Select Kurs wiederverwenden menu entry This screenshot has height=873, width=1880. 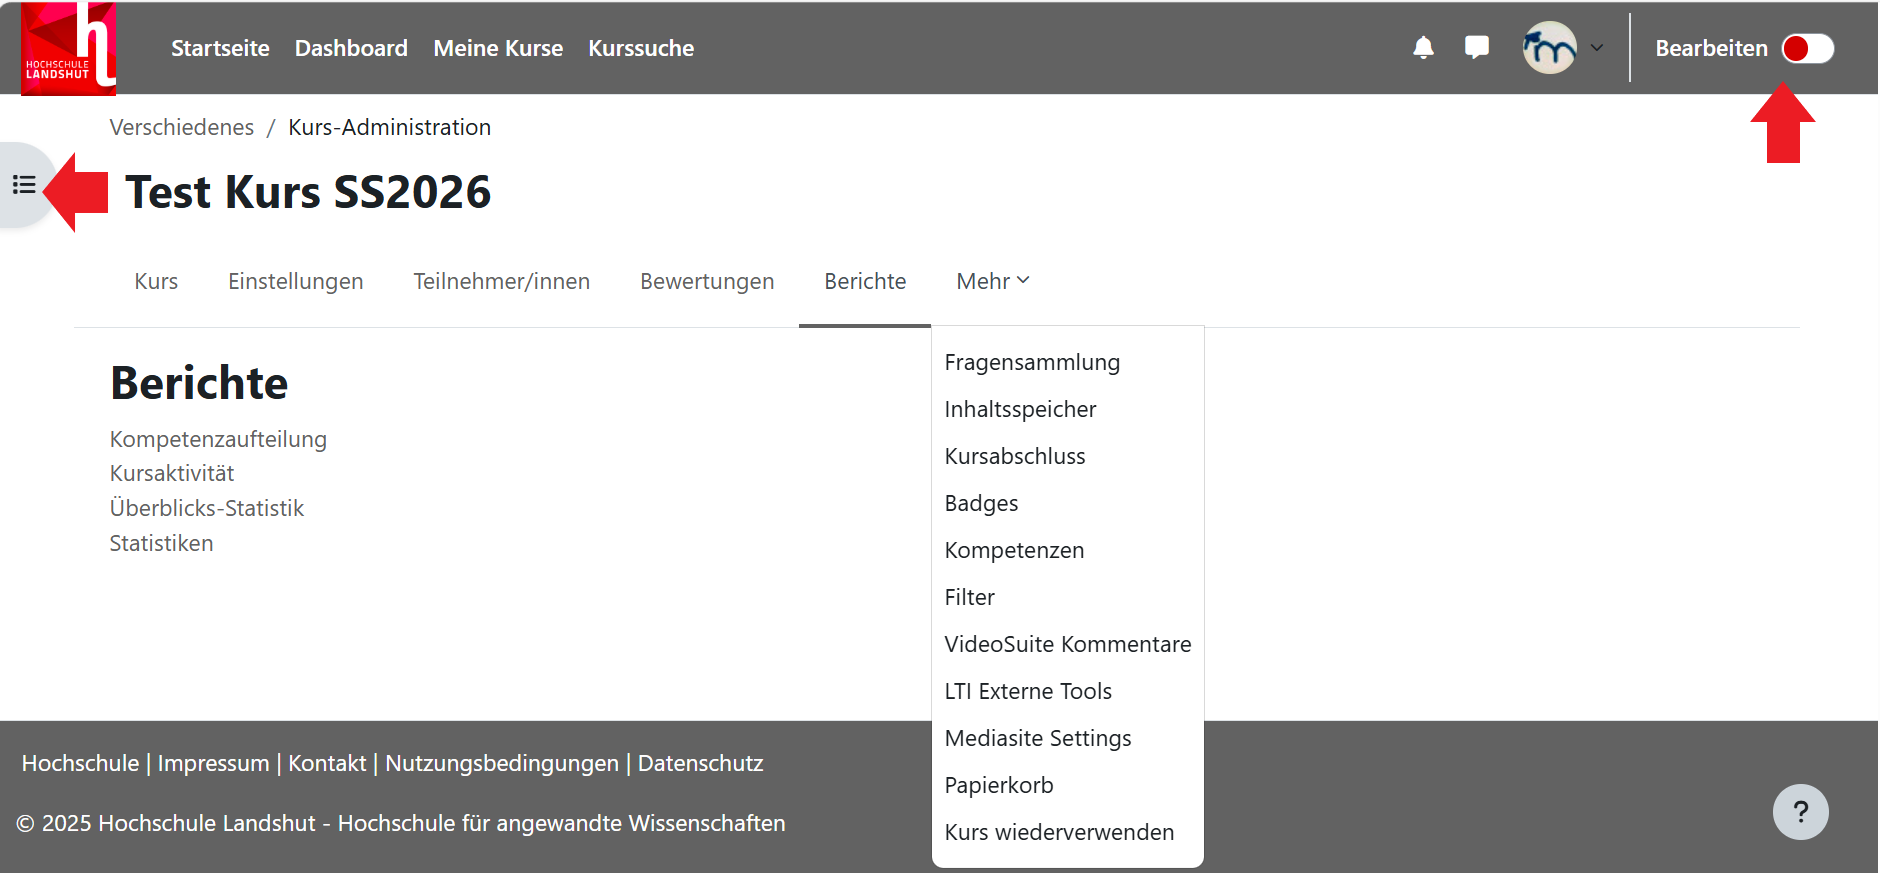(x=1059, y=832)
